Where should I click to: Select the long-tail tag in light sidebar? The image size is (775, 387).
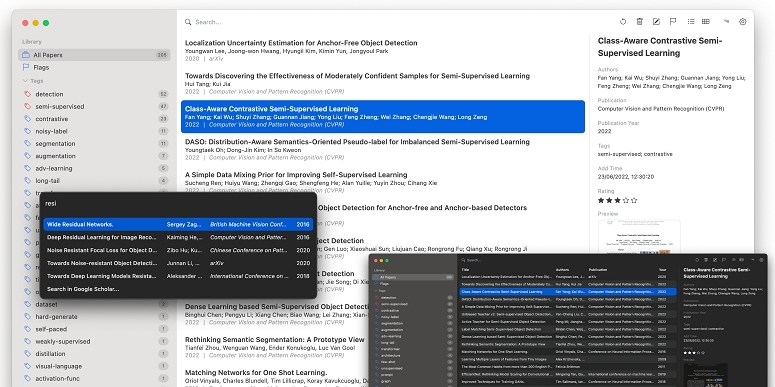pos(95,180)
